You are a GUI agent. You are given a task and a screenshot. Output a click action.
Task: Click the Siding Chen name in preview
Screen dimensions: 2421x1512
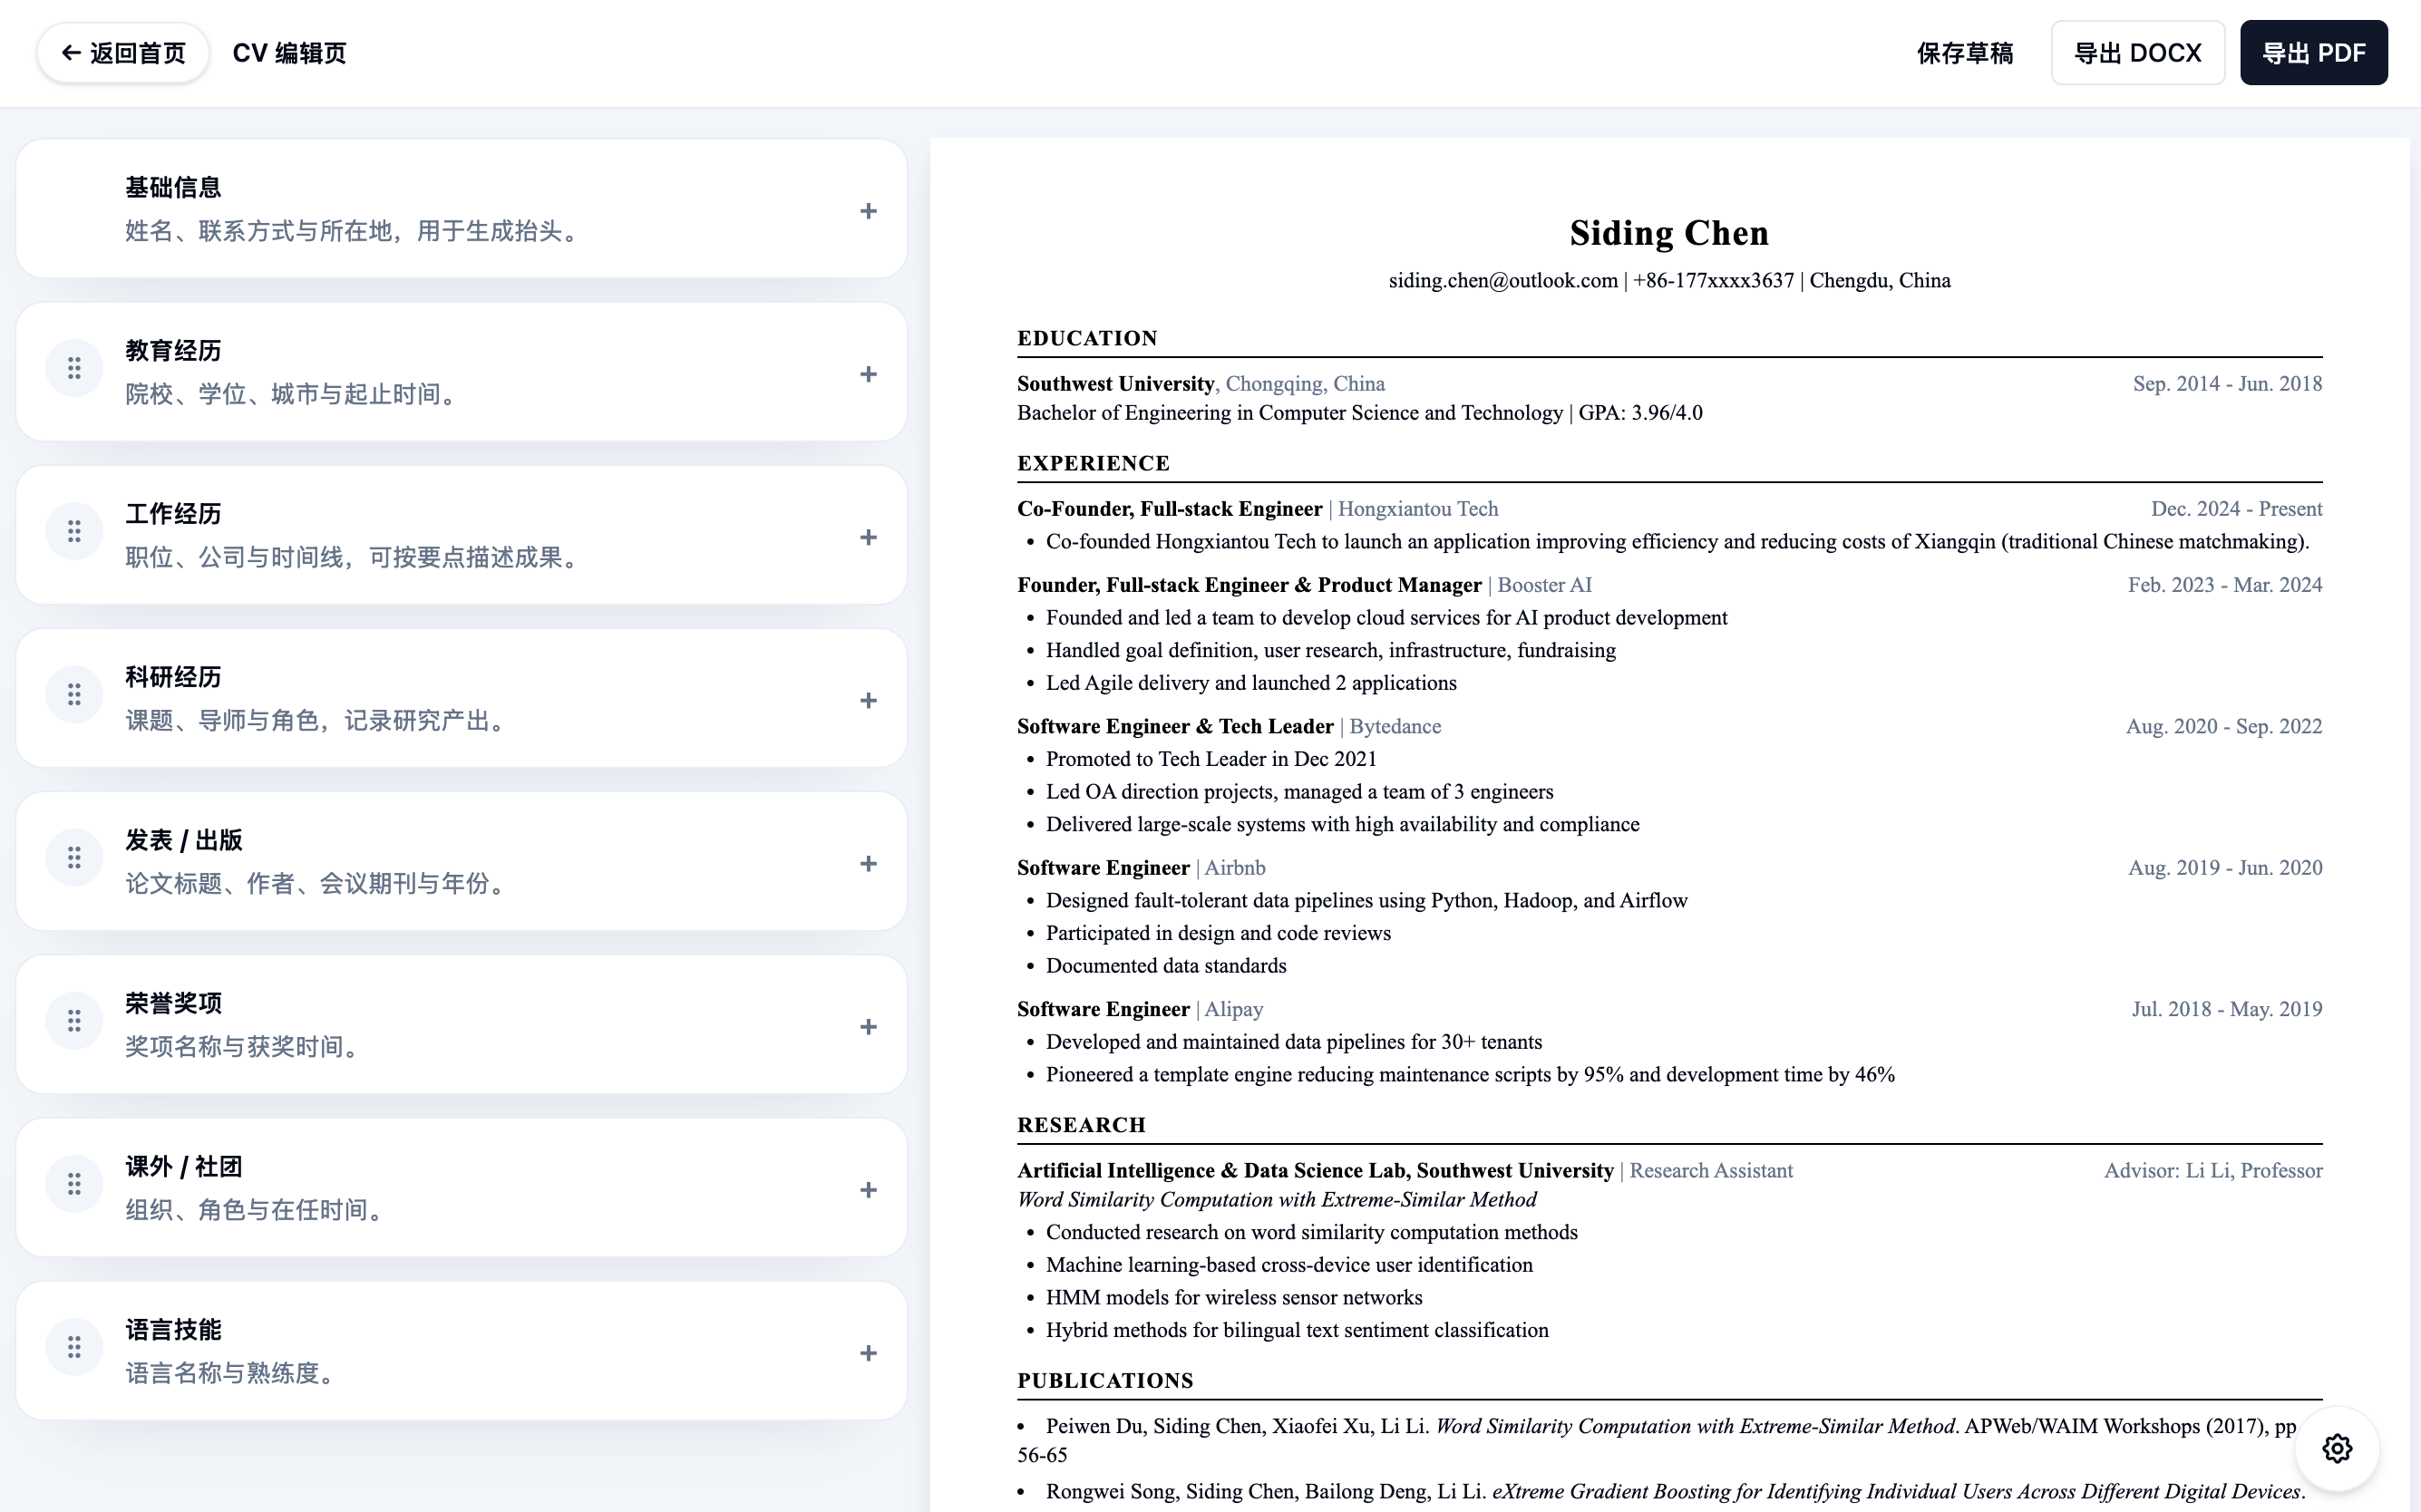[x=1668, y=233]
